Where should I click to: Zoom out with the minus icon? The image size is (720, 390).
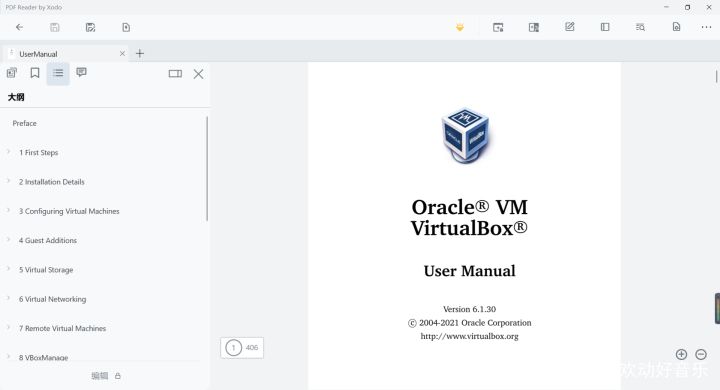pyautogui.click(x=701, y=354)
